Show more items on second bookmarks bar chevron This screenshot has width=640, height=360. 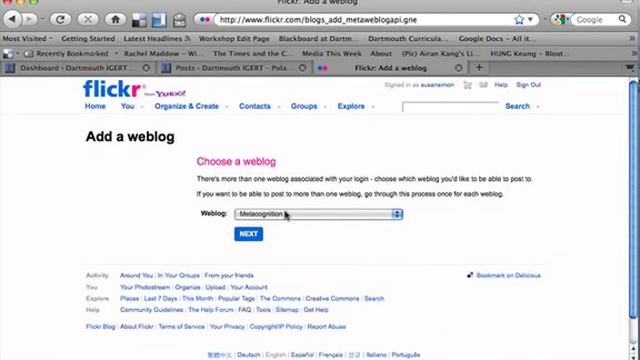tap(634, 53)
